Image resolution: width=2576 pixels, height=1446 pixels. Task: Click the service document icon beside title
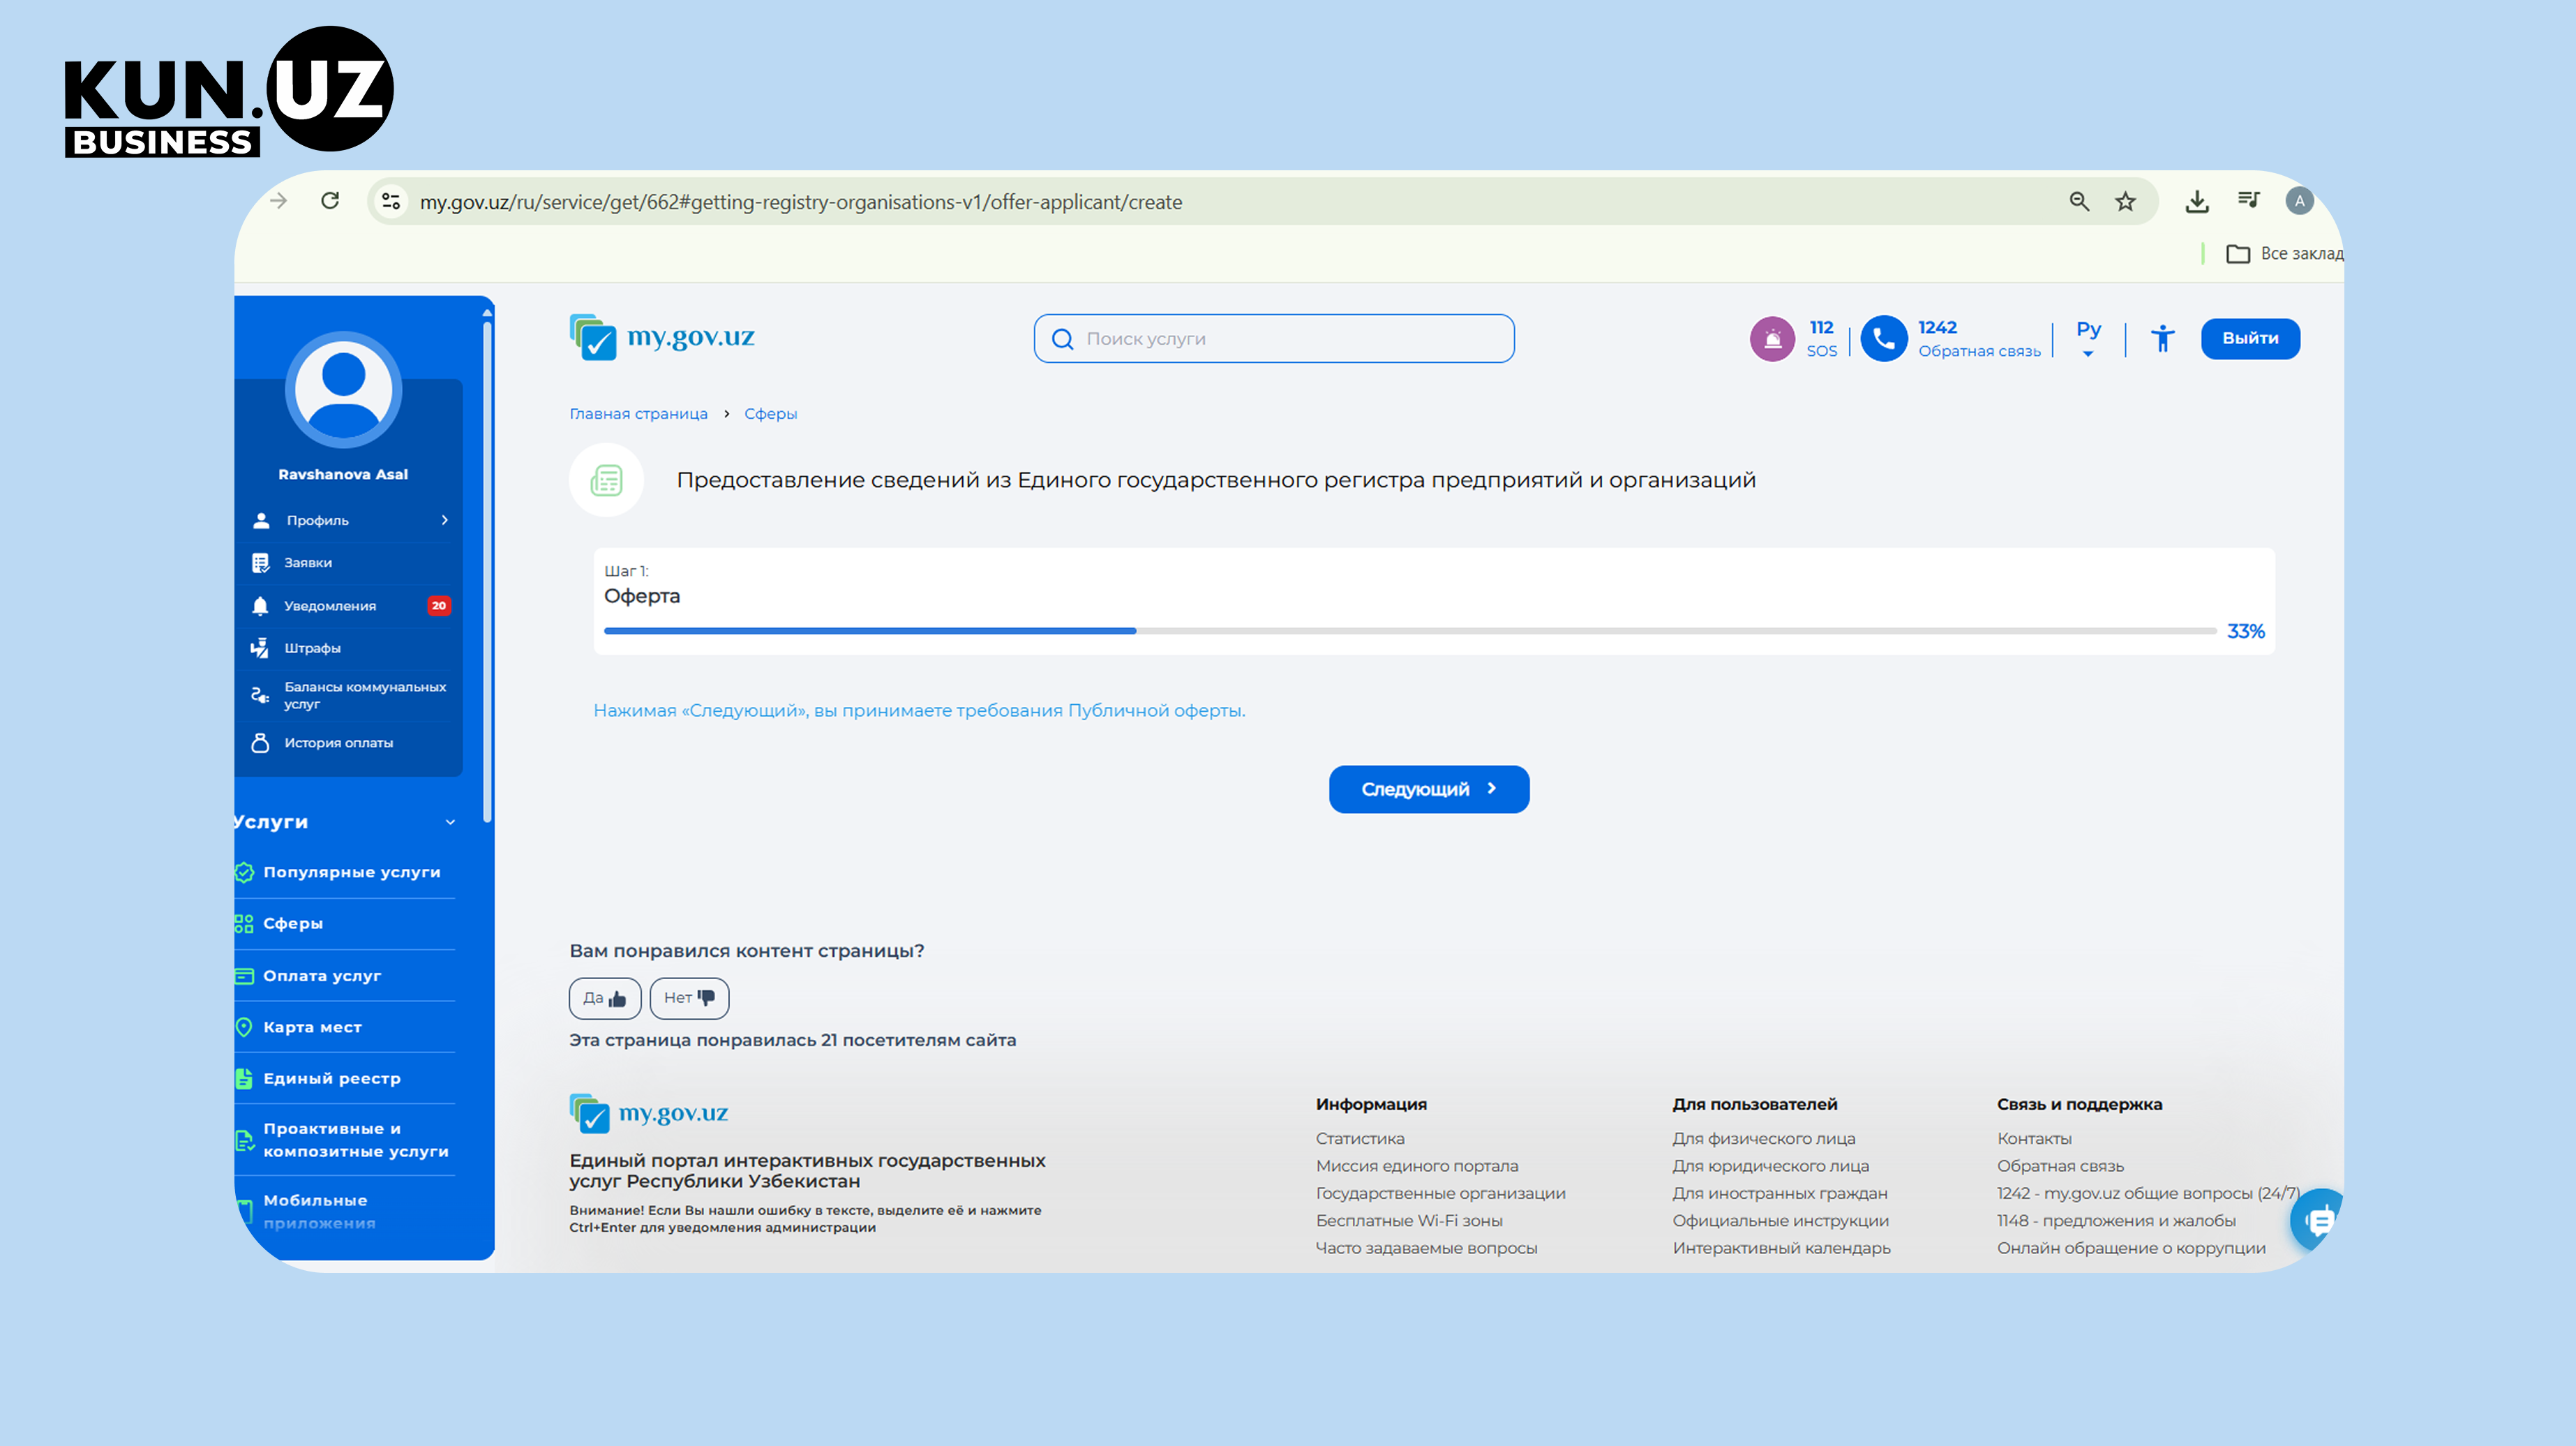(x=606, y=480)
